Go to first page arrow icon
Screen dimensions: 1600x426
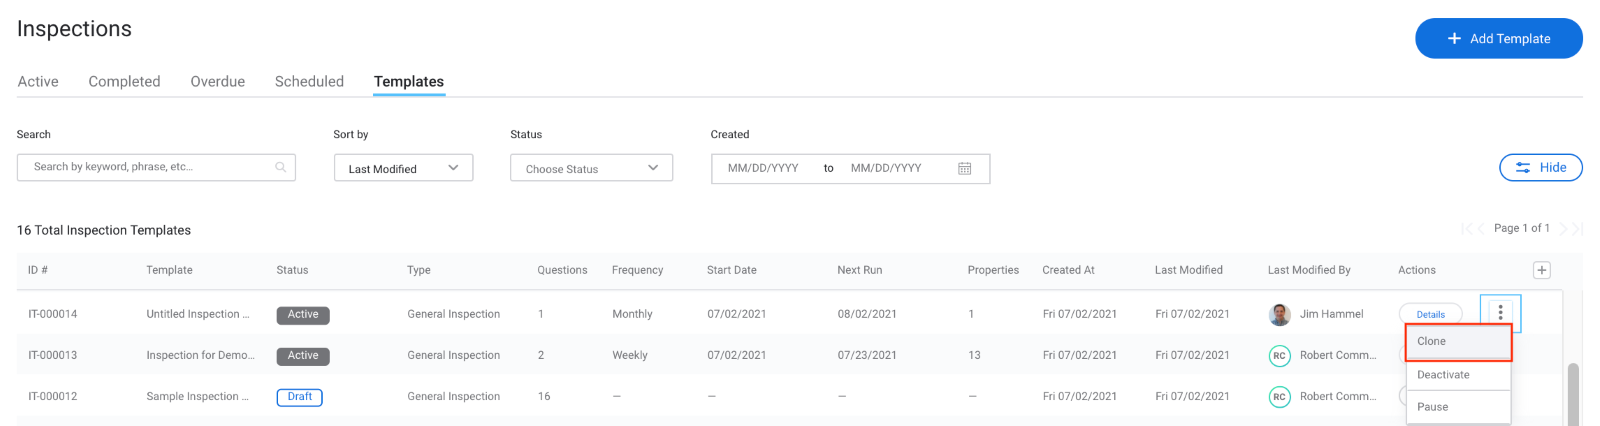click(x=1466, y=229)
